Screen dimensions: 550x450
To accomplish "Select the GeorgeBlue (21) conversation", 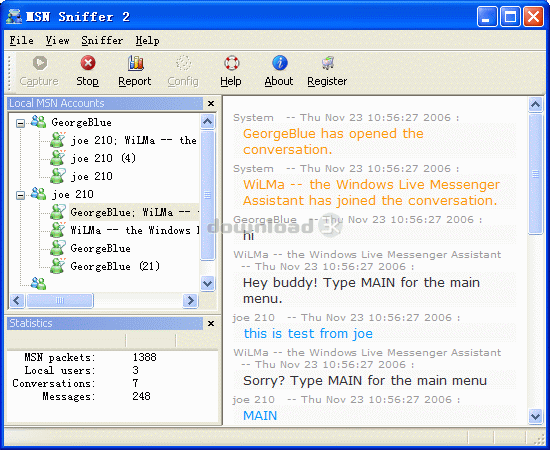I will pyautogui.click(x=115, y=266).
